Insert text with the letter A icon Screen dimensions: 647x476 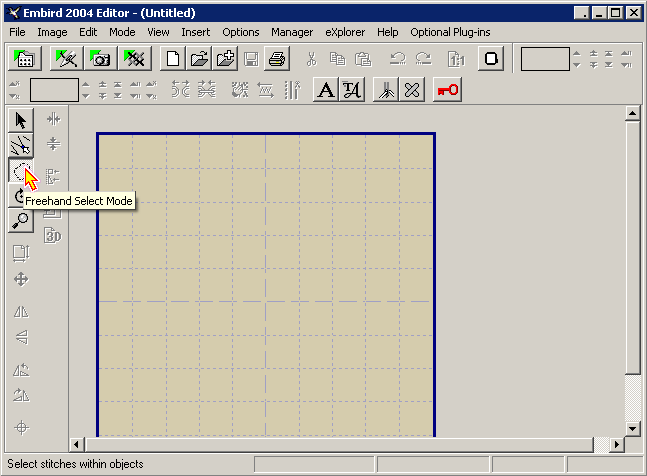(x=326, y=90)
